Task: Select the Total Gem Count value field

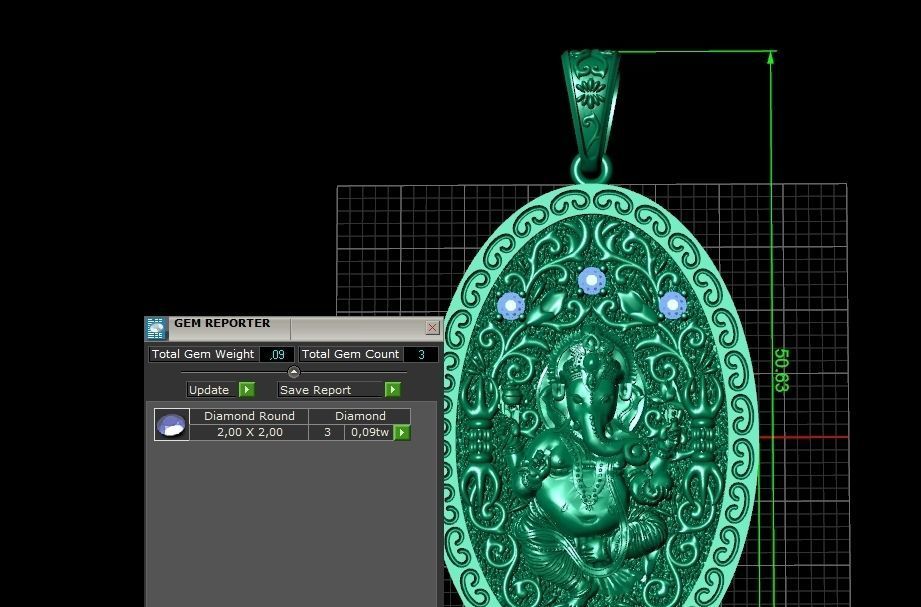Action: pos(421,354)
